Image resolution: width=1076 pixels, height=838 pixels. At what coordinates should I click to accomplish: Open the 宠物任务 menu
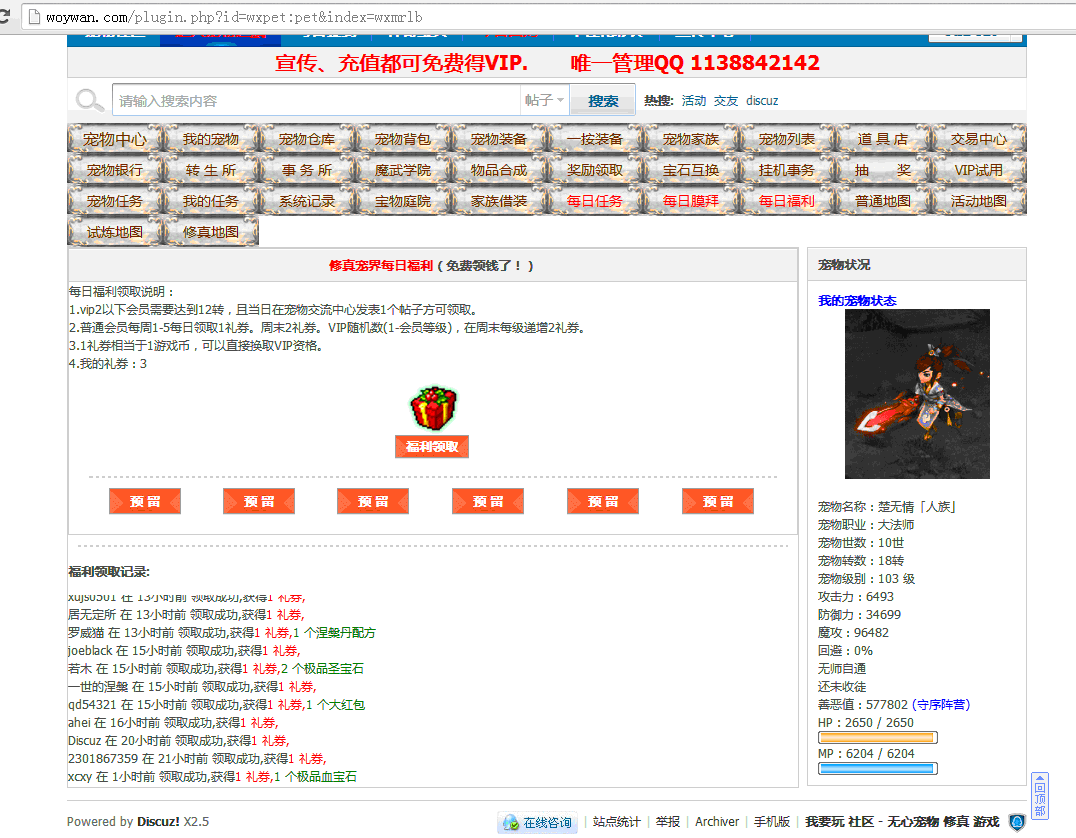(x=115, y=200)
